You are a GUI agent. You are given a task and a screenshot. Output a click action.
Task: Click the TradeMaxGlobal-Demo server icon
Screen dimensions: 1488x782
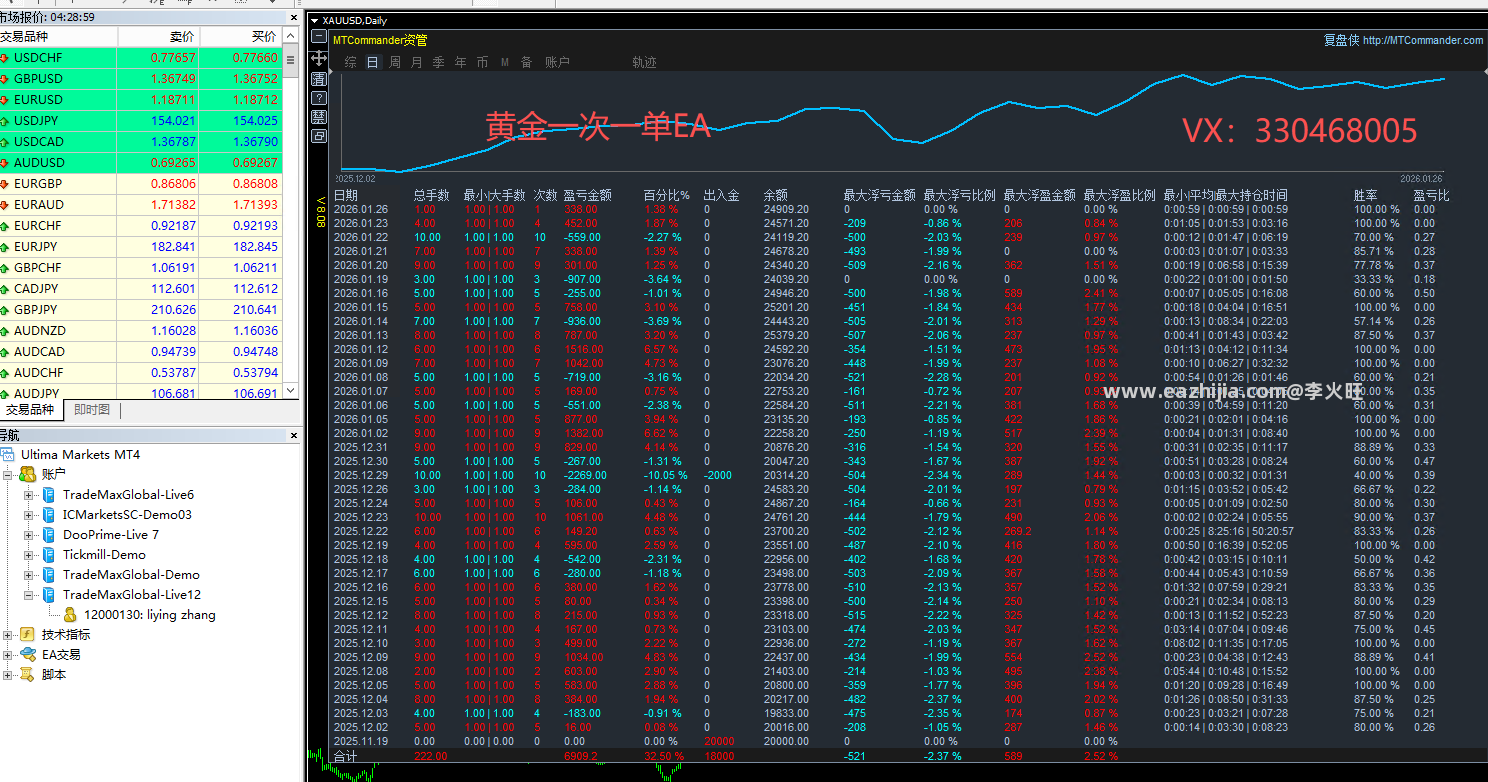[49, 575]
